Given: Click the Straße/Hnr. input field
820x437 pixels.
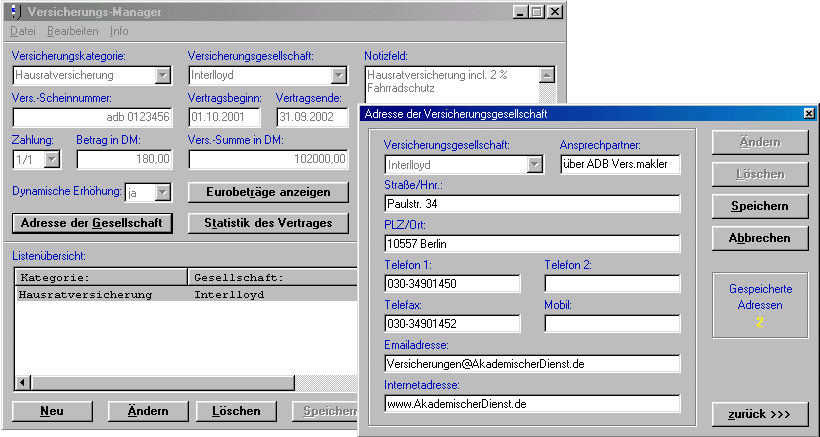Looking at the screenshot, I should click(531, 204).
